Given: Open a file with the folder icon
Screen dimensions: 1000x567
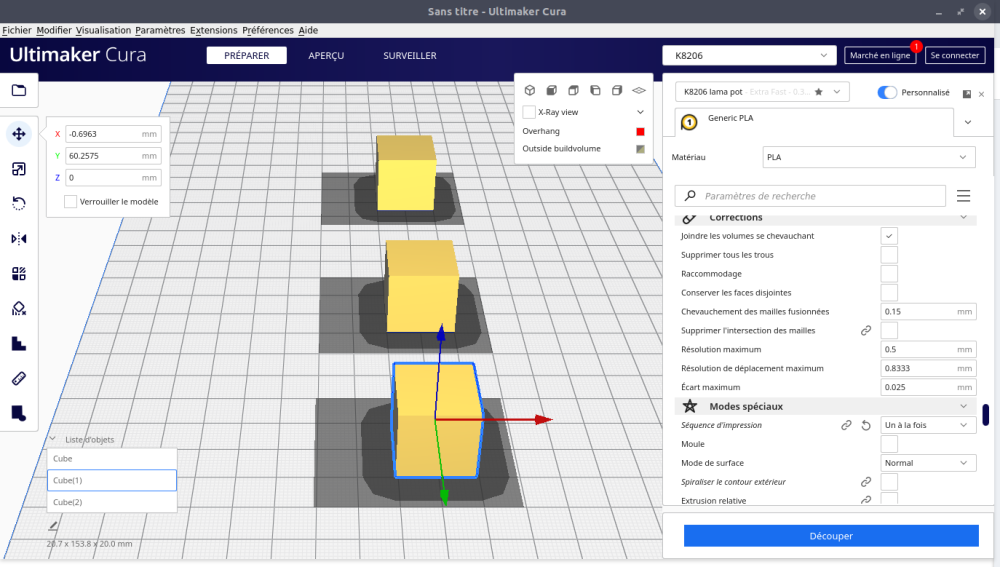Looking at the screenshot, I should coord(18,91).
